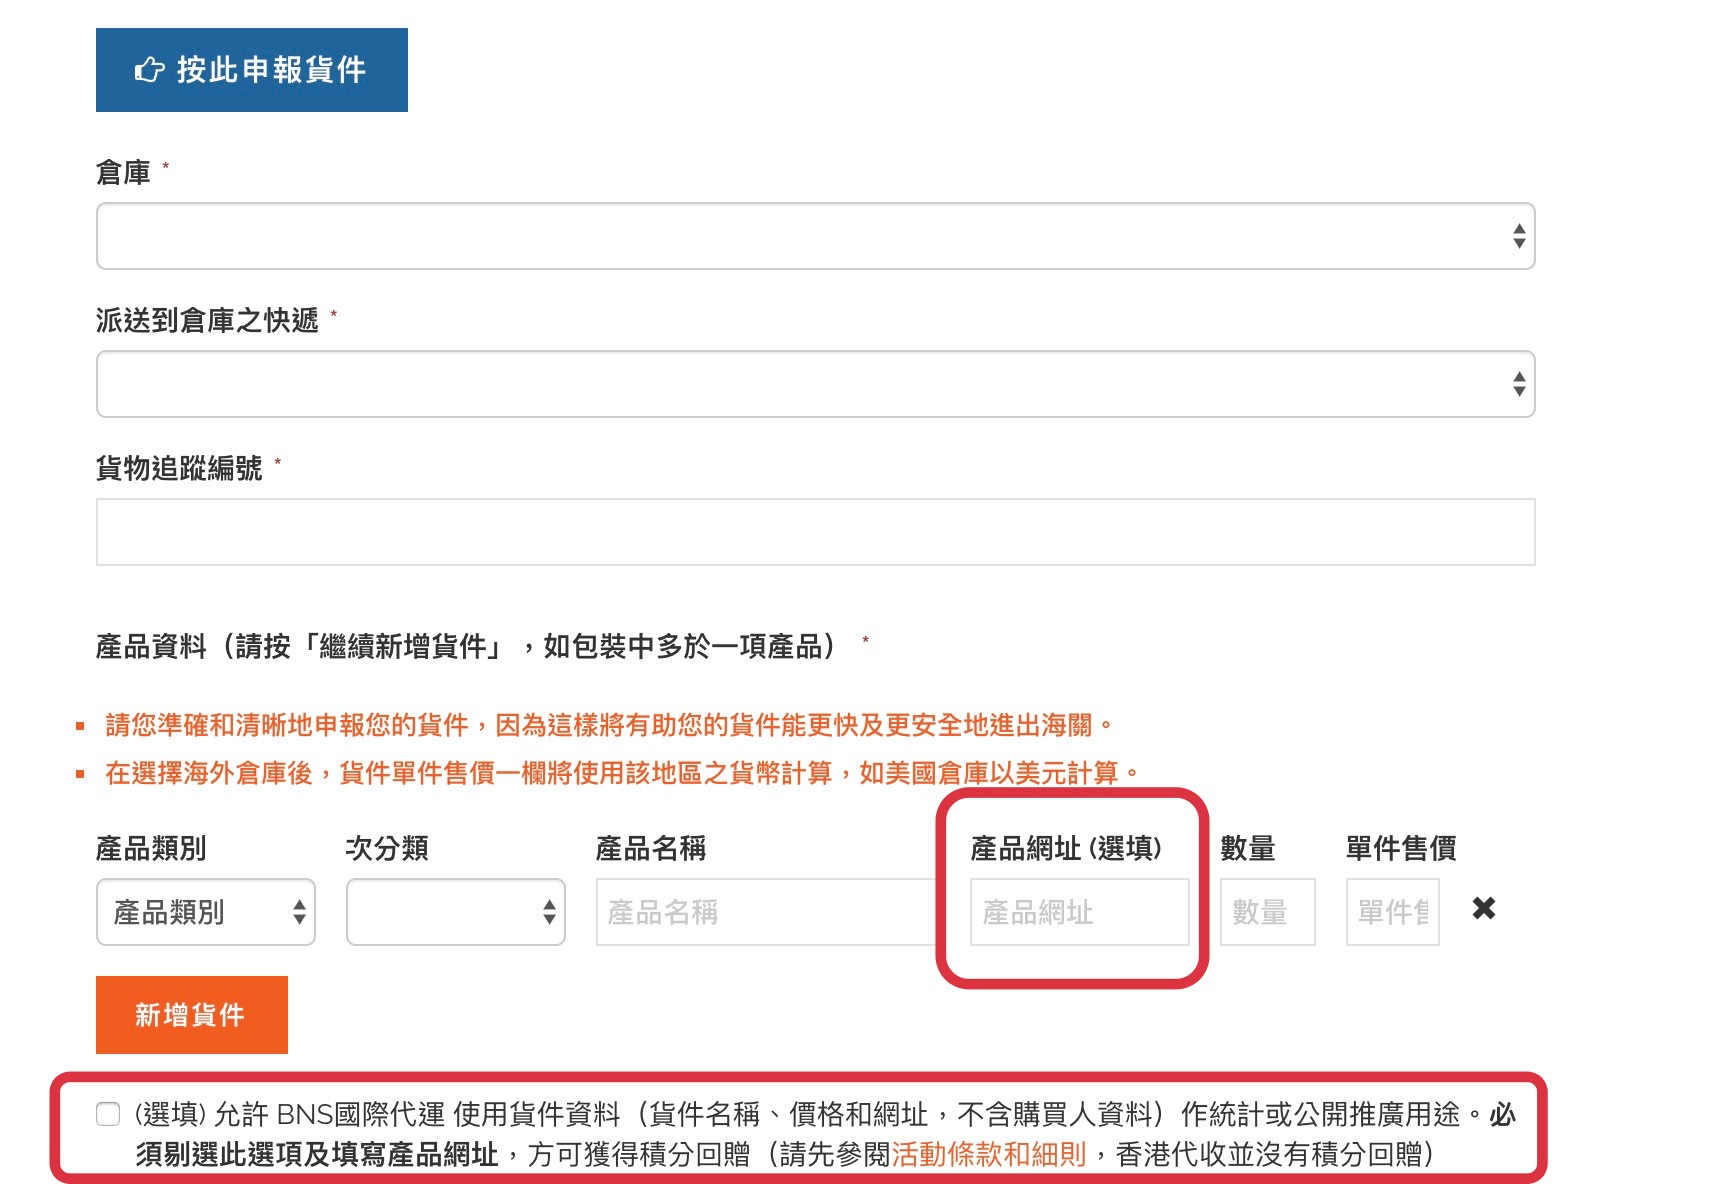Viewport: 1714px width, 1184px height.
Task: Click the 產品網址 (選填) column header
Action: pos(1066,849)
